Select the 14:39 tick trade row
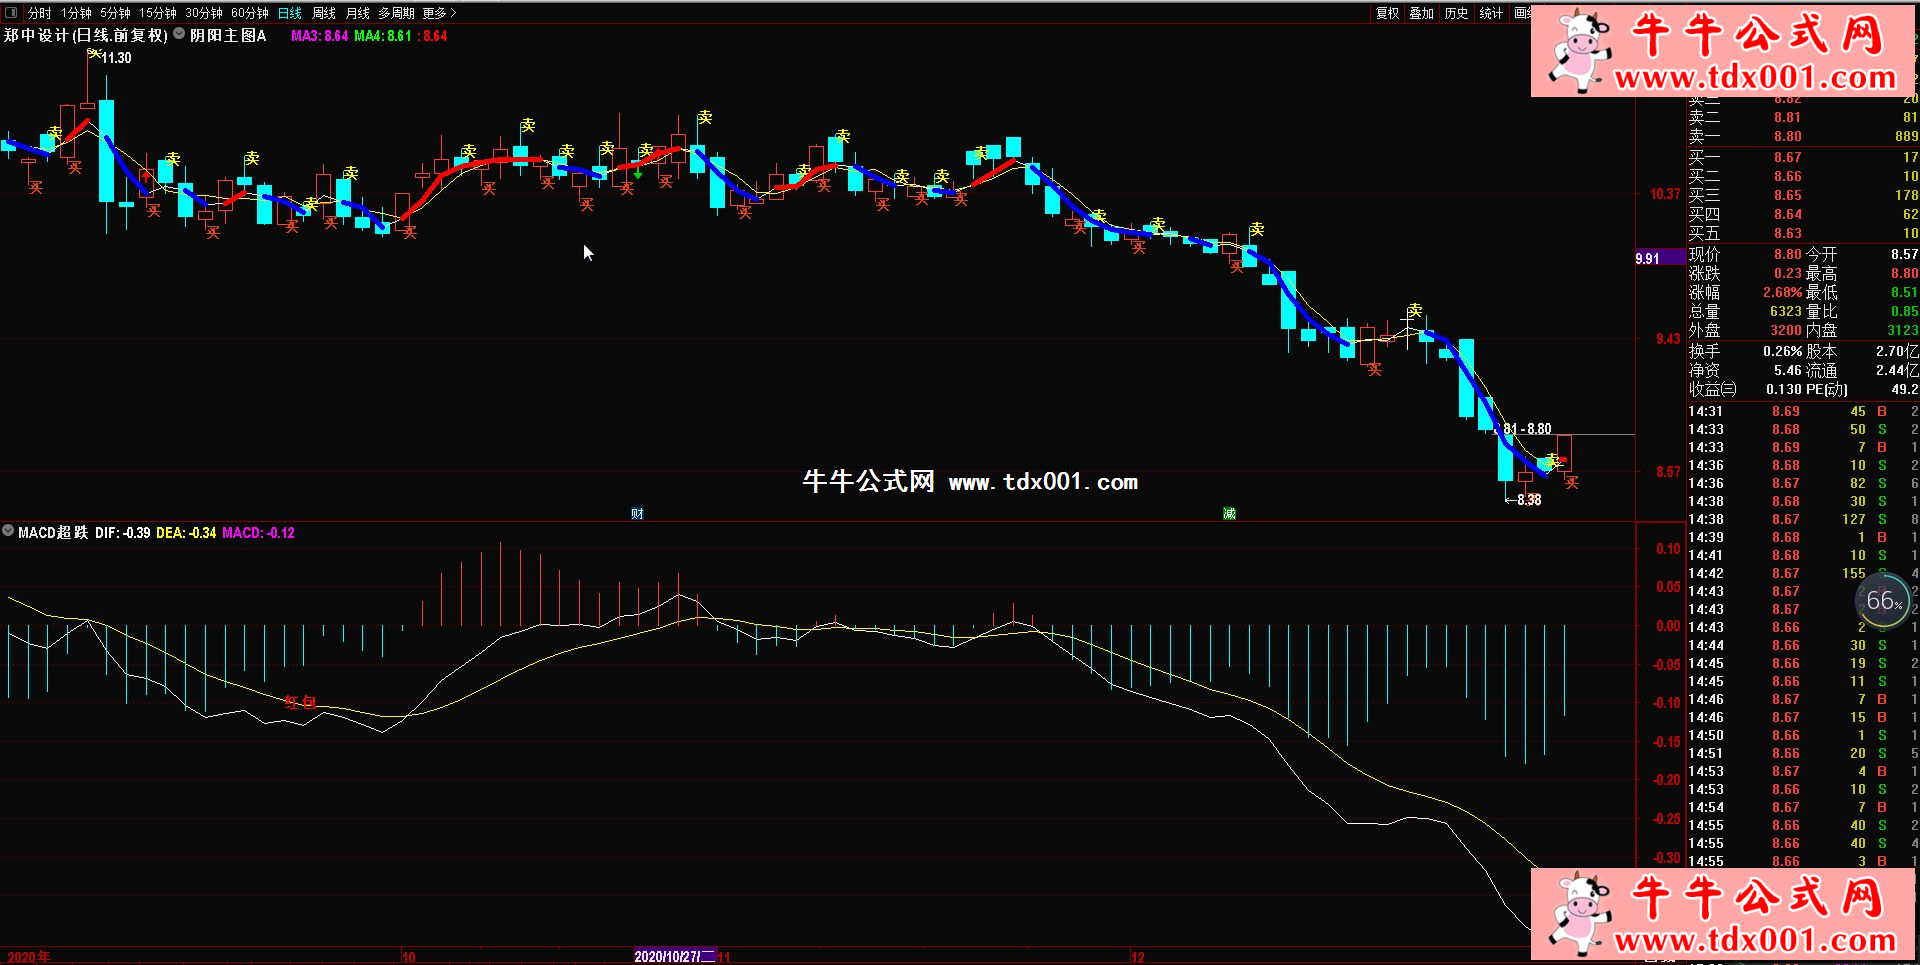This screenshot has width=1920, height=965. pyautogui.click(x=1802, y=537)
